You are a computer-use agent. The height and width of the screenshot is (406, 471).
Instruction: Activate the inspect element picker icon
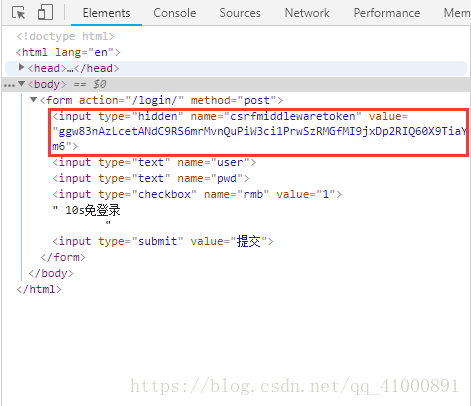[x=19, y=13]
